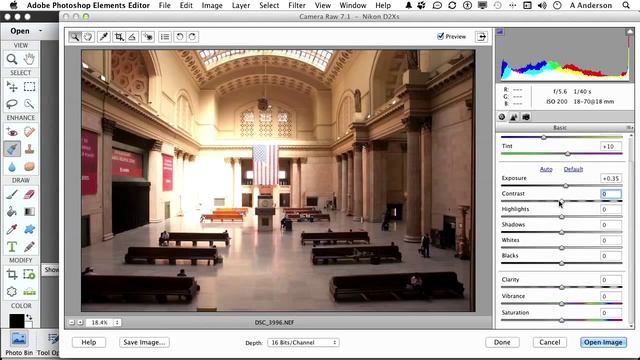Select the Custom Shape tool
Viewport: 640px width, 360px height.
coord(29,229)
